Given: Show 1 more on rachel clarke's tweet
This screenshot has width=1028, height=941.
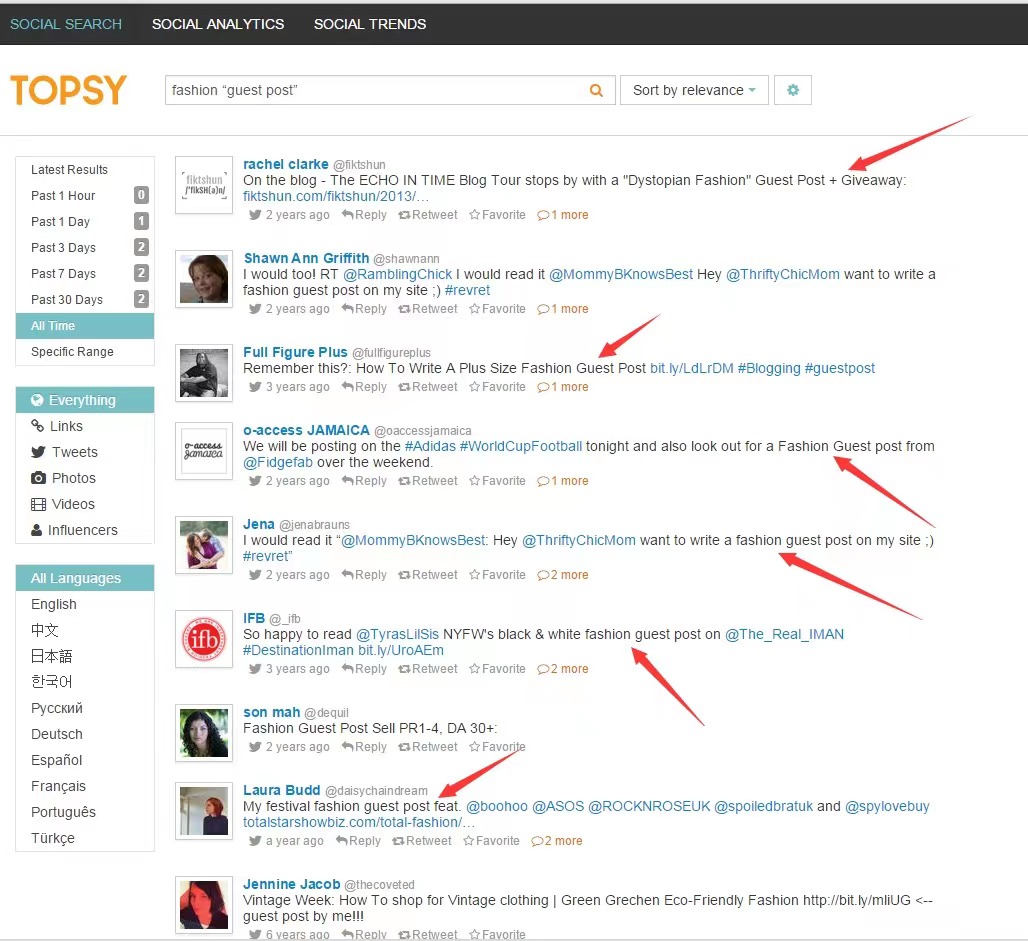Looking at the screenshot, I should coord(563,215).
